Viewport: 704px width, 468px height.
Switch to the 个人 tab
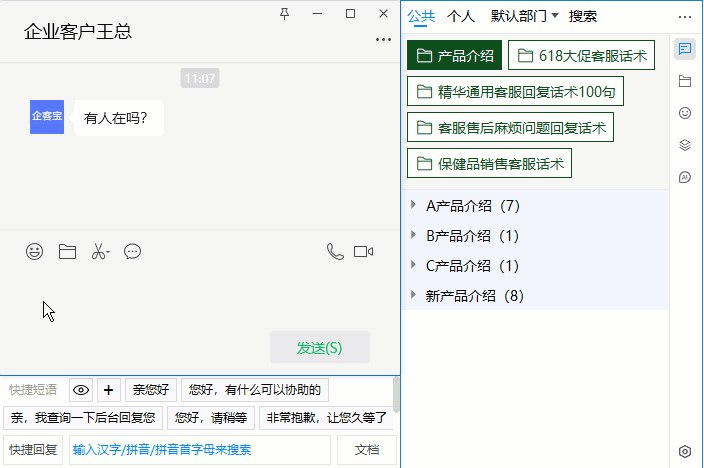(461, 16)
